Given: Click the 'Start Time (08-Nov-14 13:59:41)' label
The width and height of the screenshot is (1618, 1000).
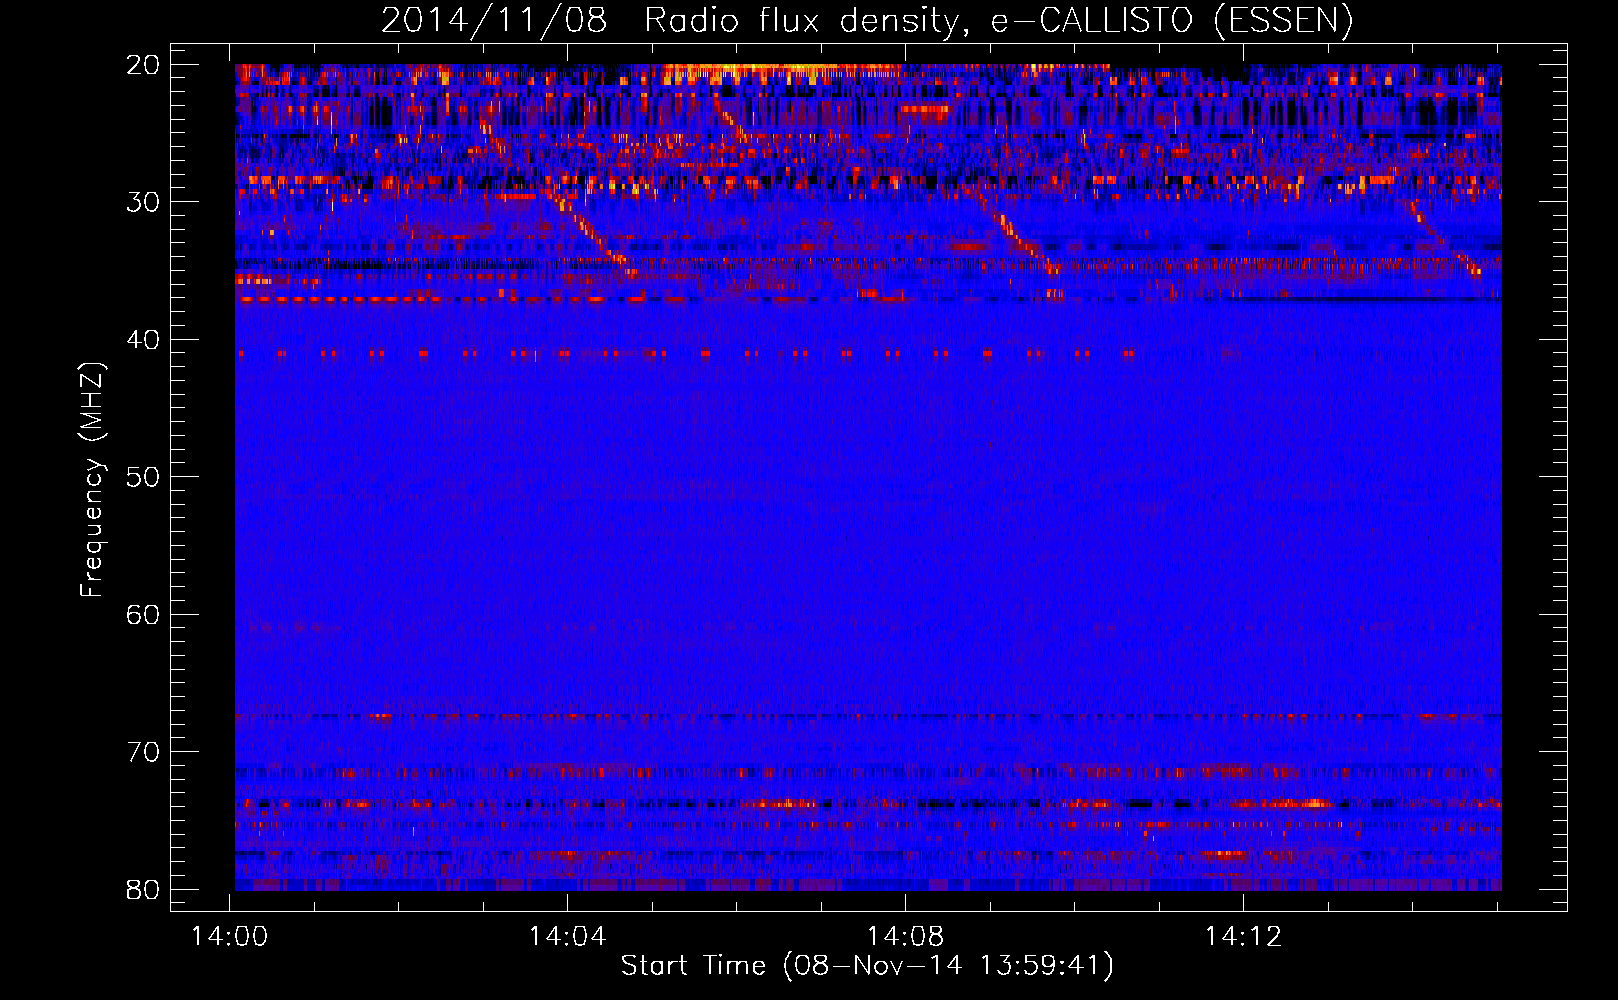Looking at the screenshot, I should coord(867,966).
